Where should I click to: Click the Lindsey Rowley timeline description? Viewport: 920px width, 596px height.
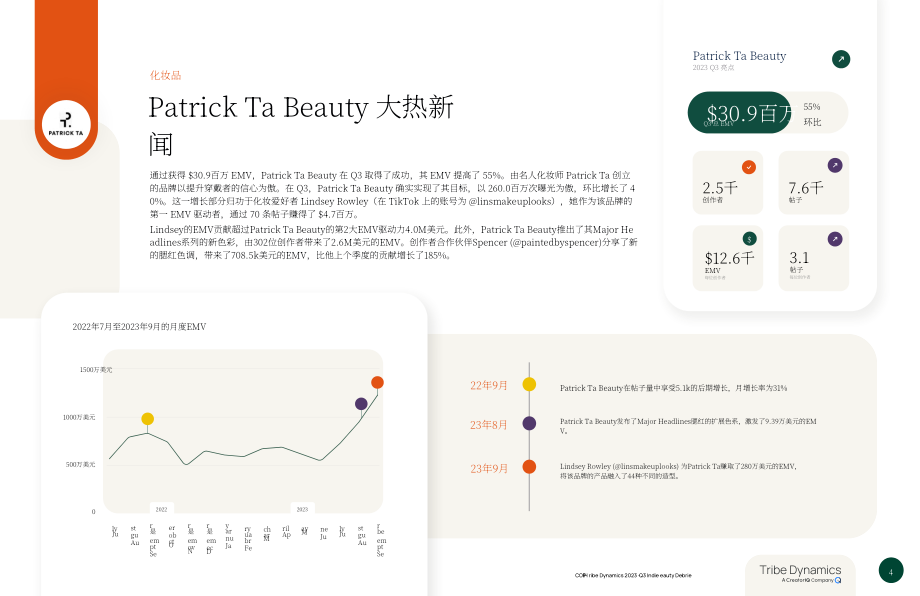tap(678, 471)
